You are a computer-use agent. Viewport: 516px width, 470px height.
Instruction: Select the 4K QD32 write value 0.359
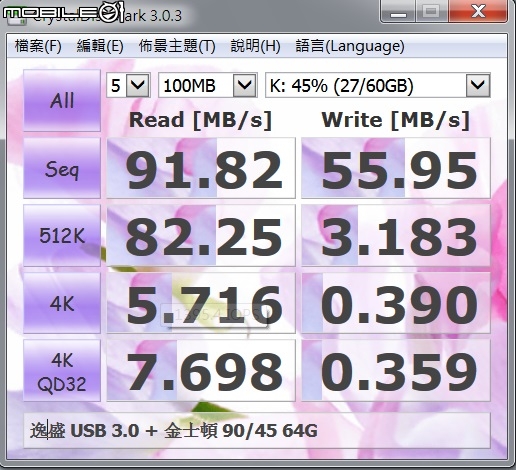pyautogui.click(x=396, y=370)
